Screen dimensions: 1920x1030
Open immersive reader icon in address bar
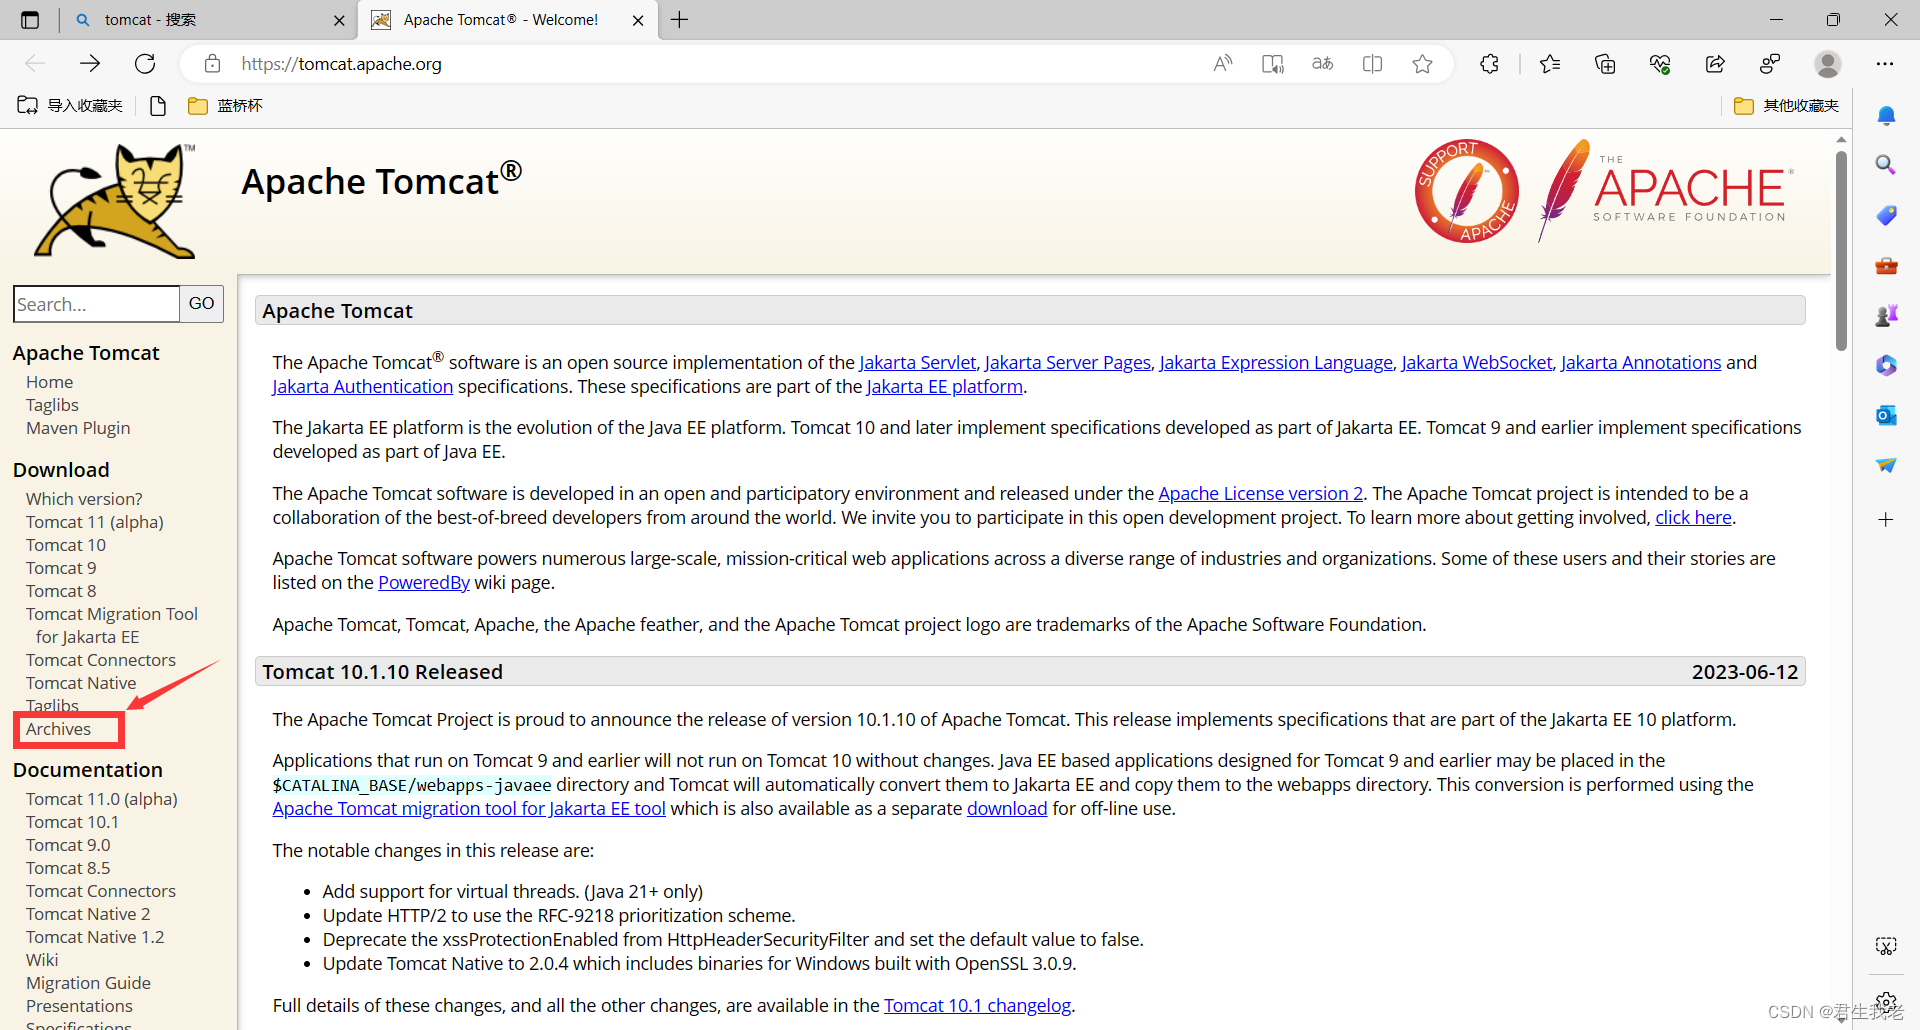[x=1273, y=64]
